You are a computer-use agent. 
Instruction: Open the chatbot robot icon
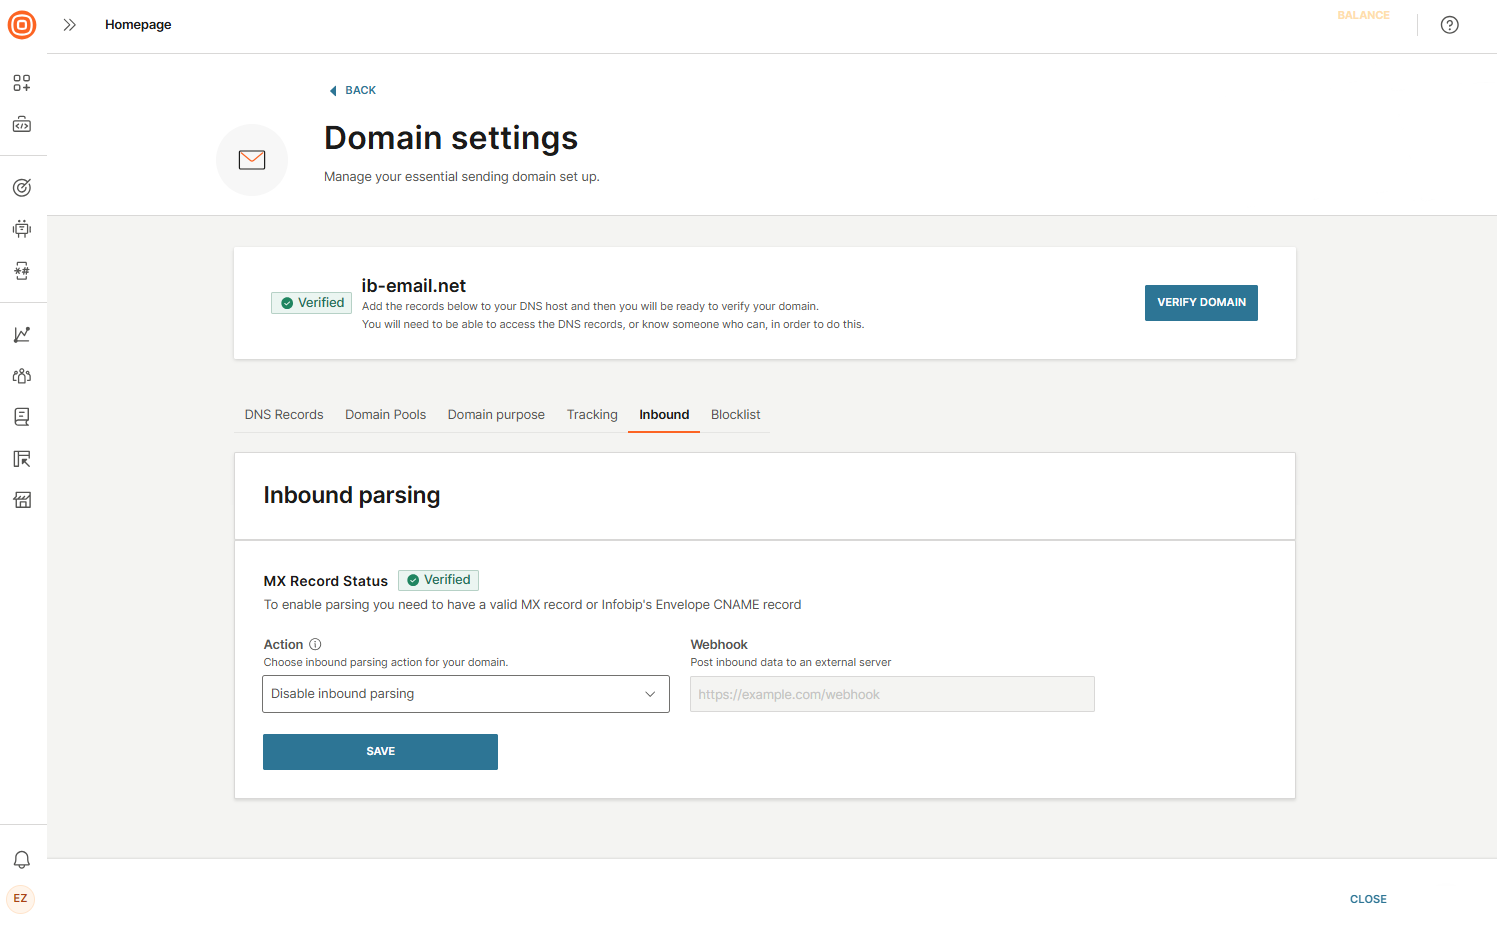tap(22, 229)
